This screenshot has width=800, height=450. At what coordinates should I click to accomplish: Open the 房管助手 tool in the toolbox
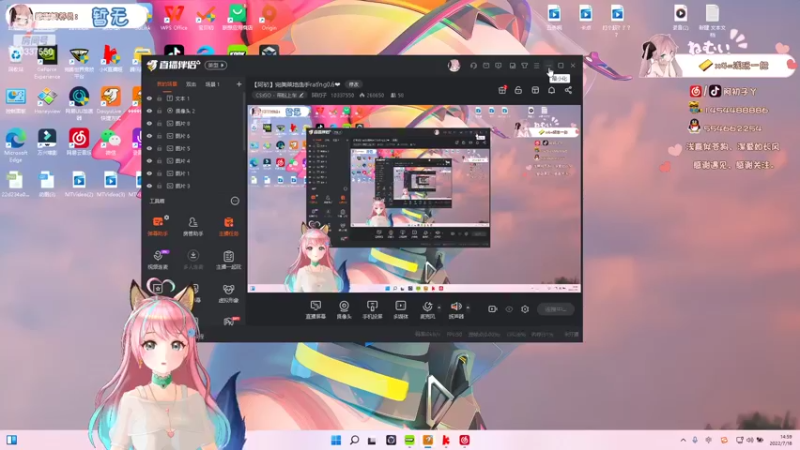pos(193,226)
